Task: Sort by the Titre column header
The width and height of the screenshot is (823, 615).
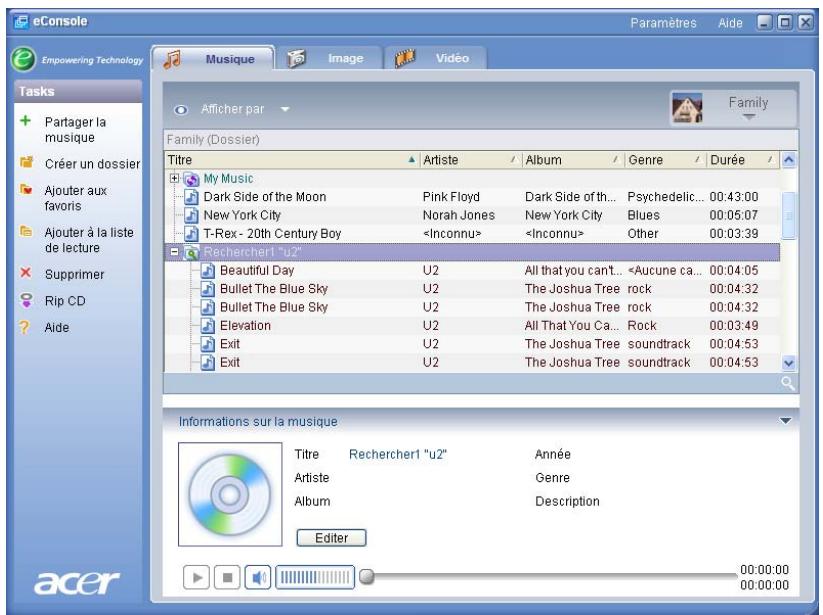Action: pos(292,160)
